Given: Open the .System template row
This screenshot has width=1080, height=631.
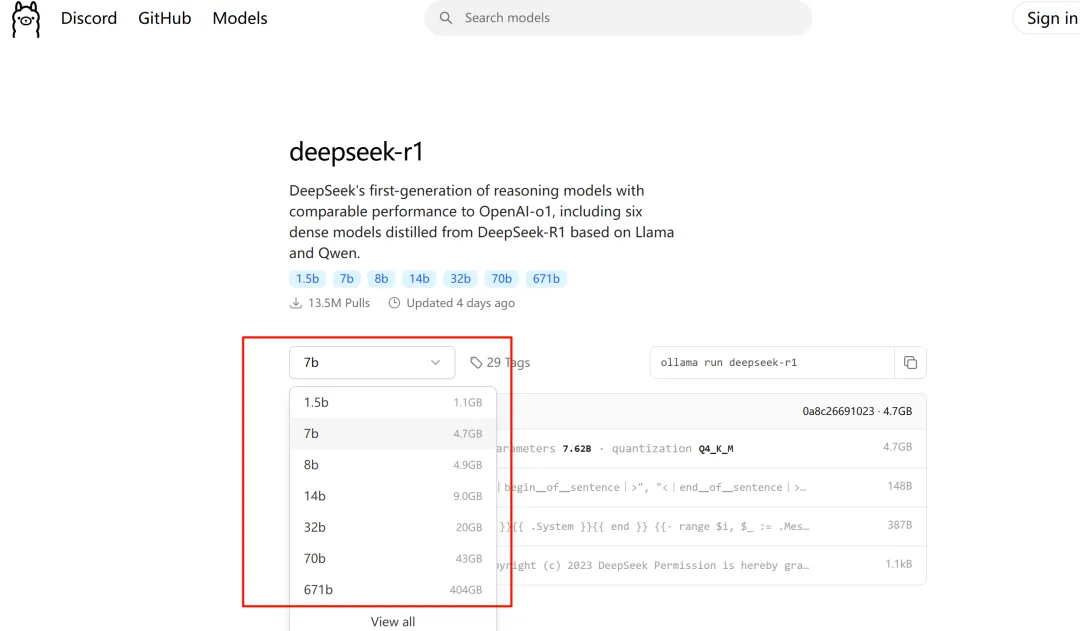Looking at the screenshot, I should coord(712,526).
